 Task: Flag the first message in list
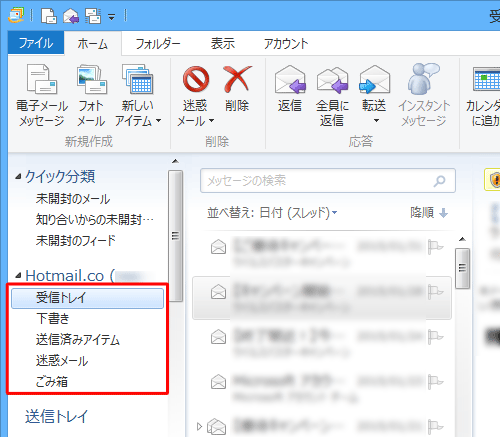coord(436,247)
